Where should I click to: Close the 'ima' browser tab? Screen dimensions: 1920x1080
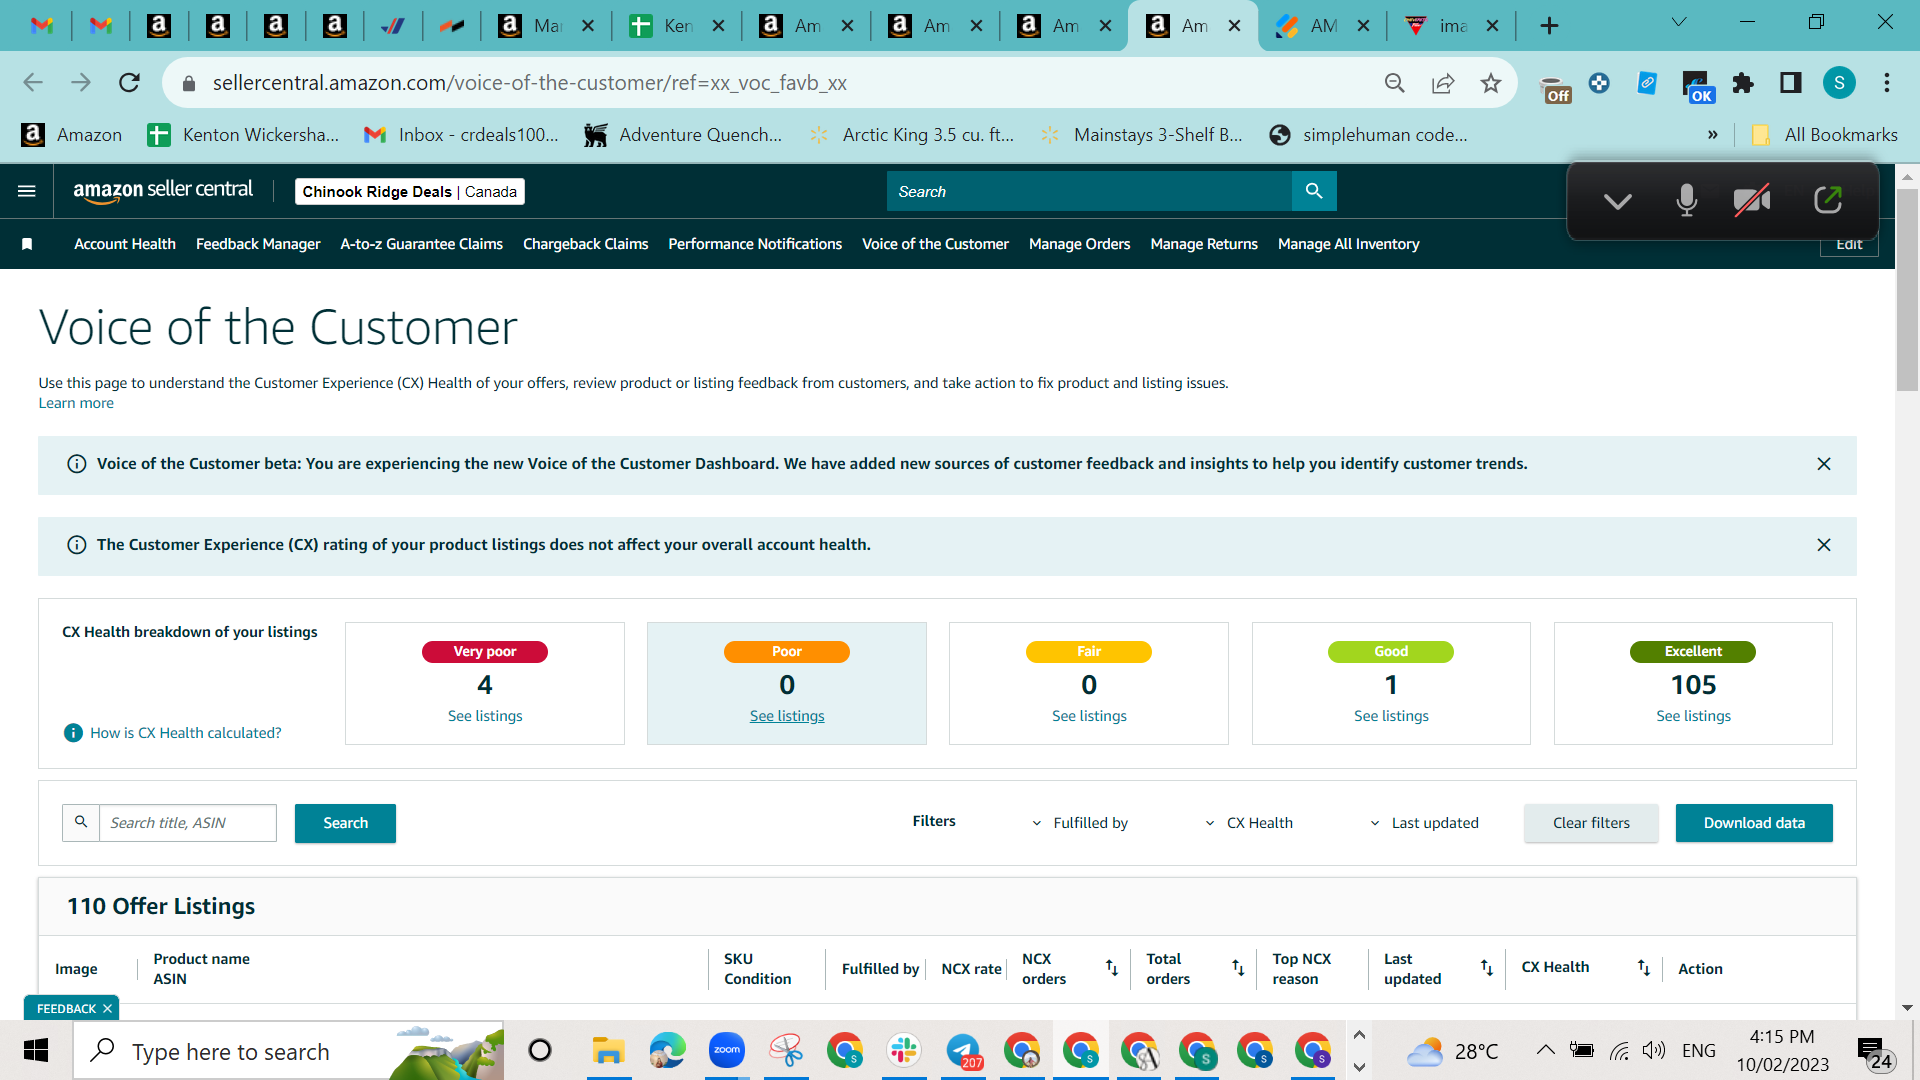pyautogui.click(x=1492, y=26)
